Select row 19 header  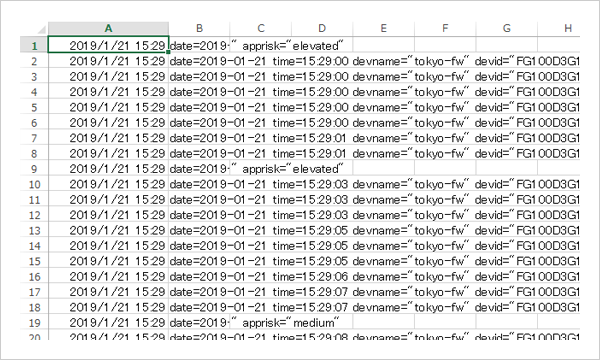pyautogui.click(x=34, y=323)
